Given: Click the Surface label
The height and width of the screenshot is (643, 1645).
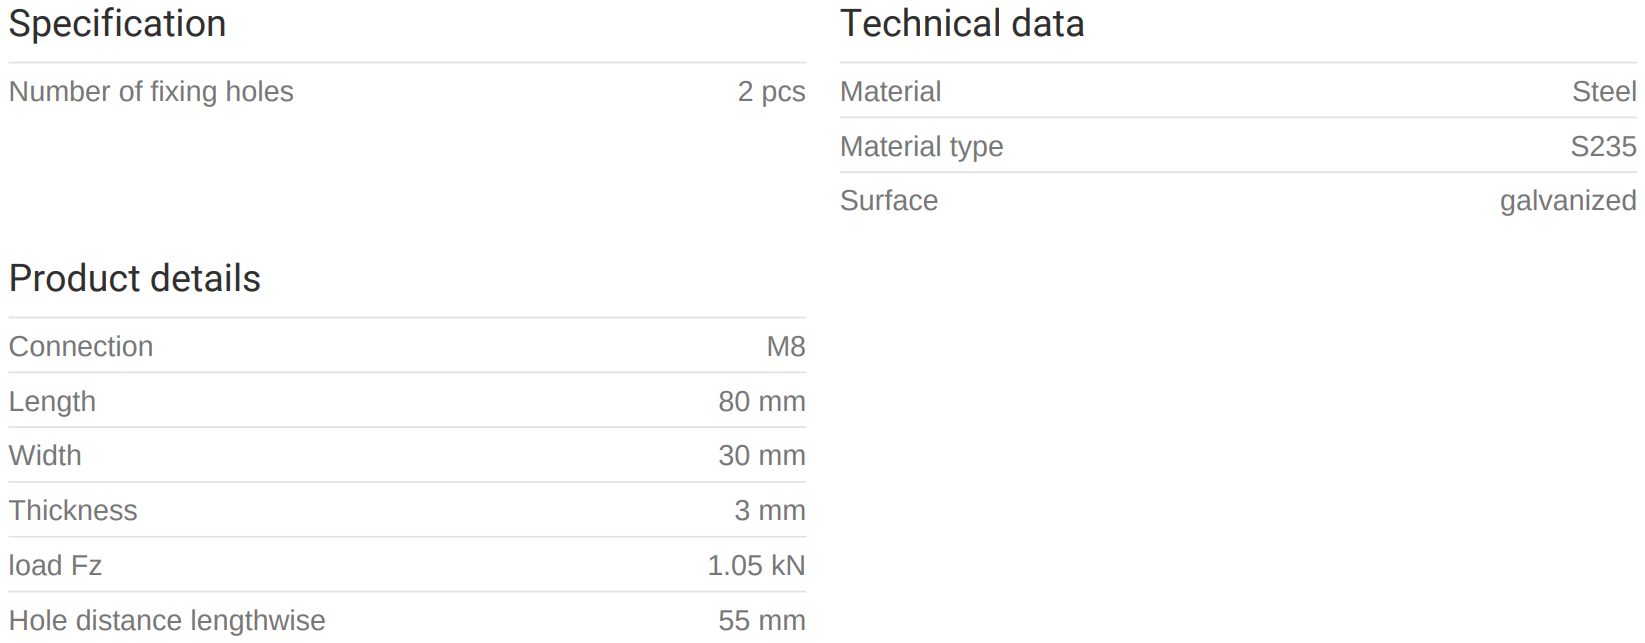Looking at the screenshot, I should click(889, 201).
